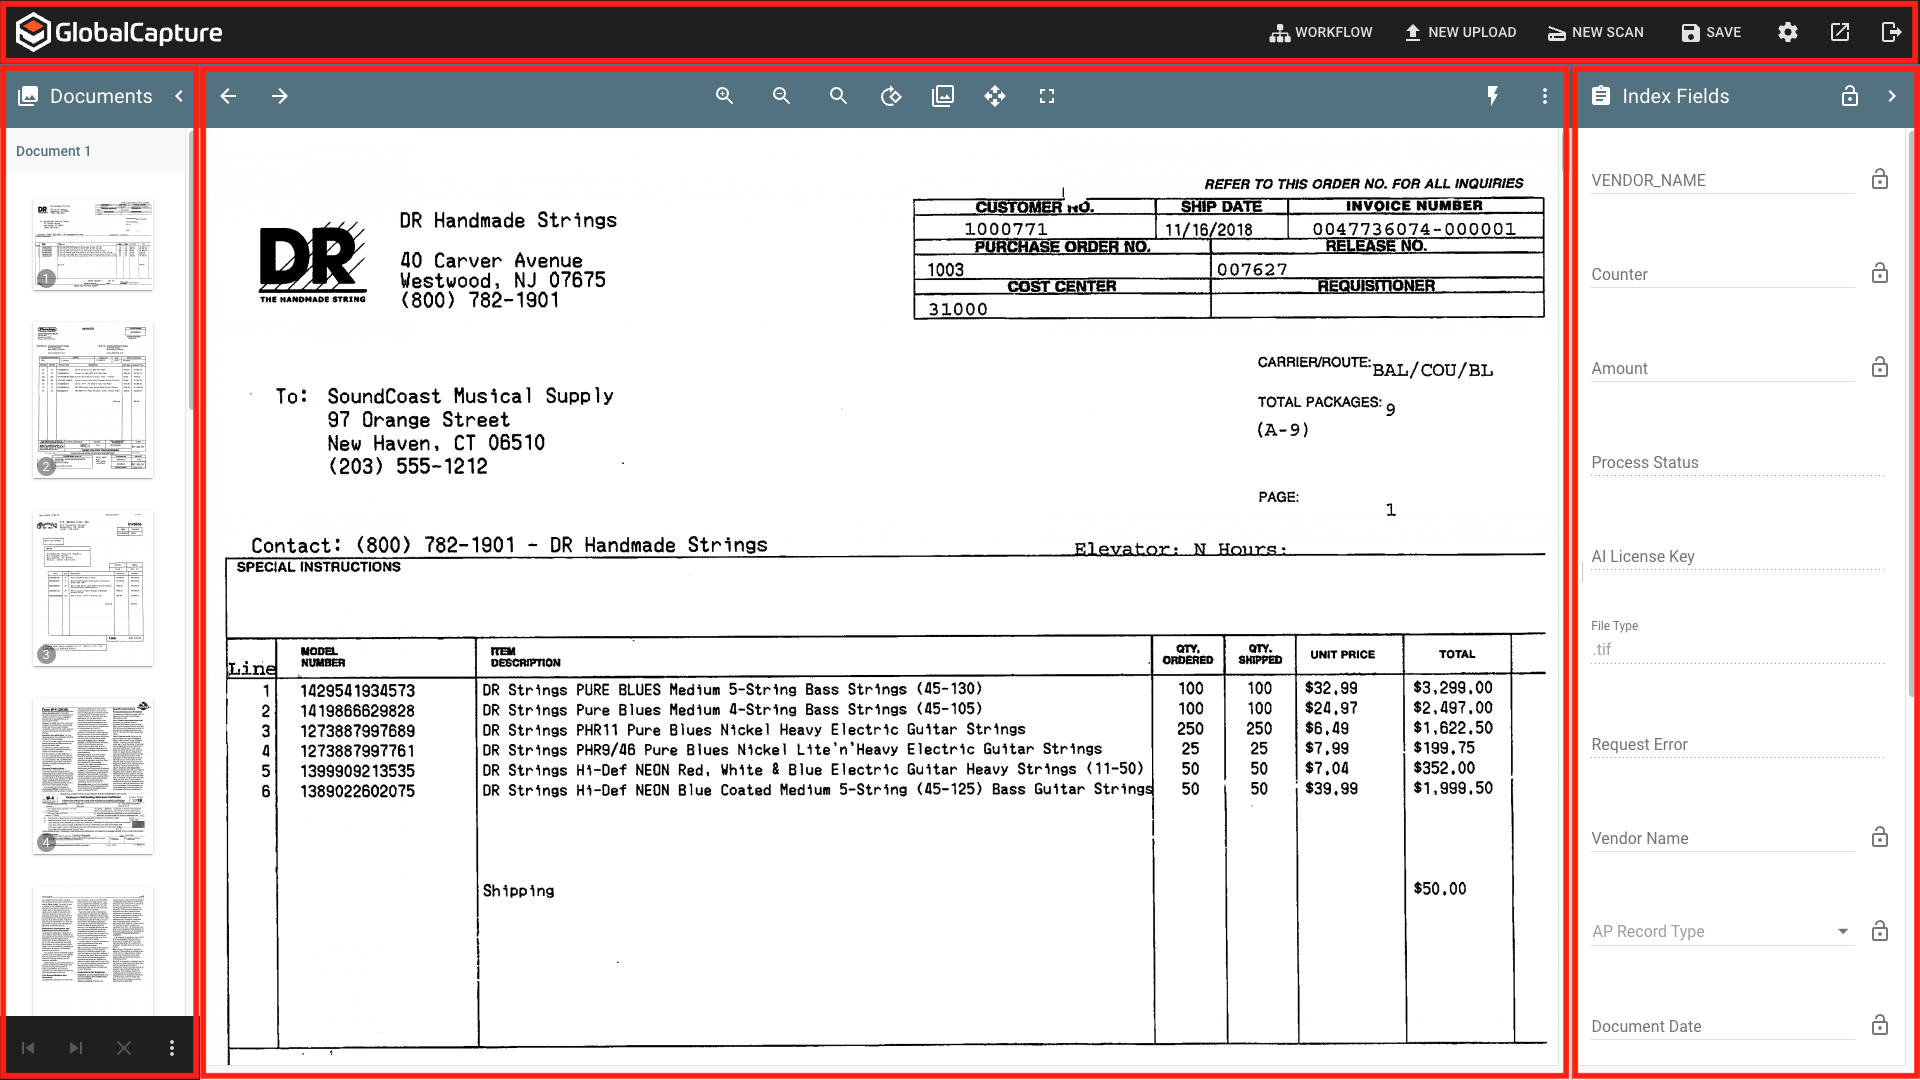Go to next page arrow

pyautogui.click(x=280, y=96)
